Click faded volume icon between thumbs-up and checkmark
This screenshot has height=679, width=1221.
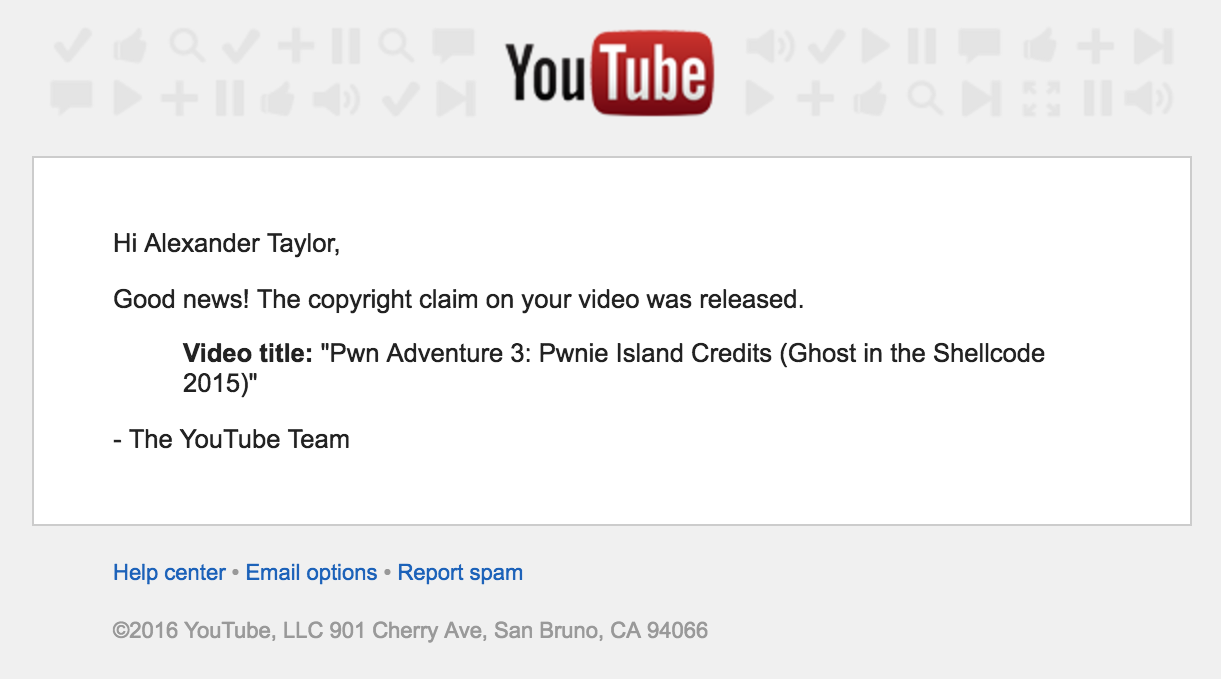click(x=336, y=98)
